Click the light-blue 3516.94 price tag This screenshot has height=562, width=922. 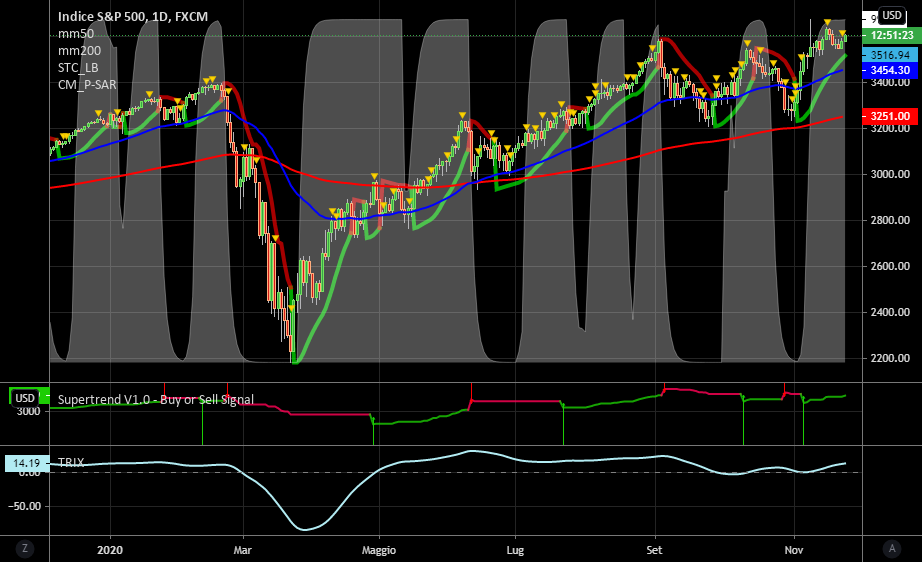click(890, 55)
